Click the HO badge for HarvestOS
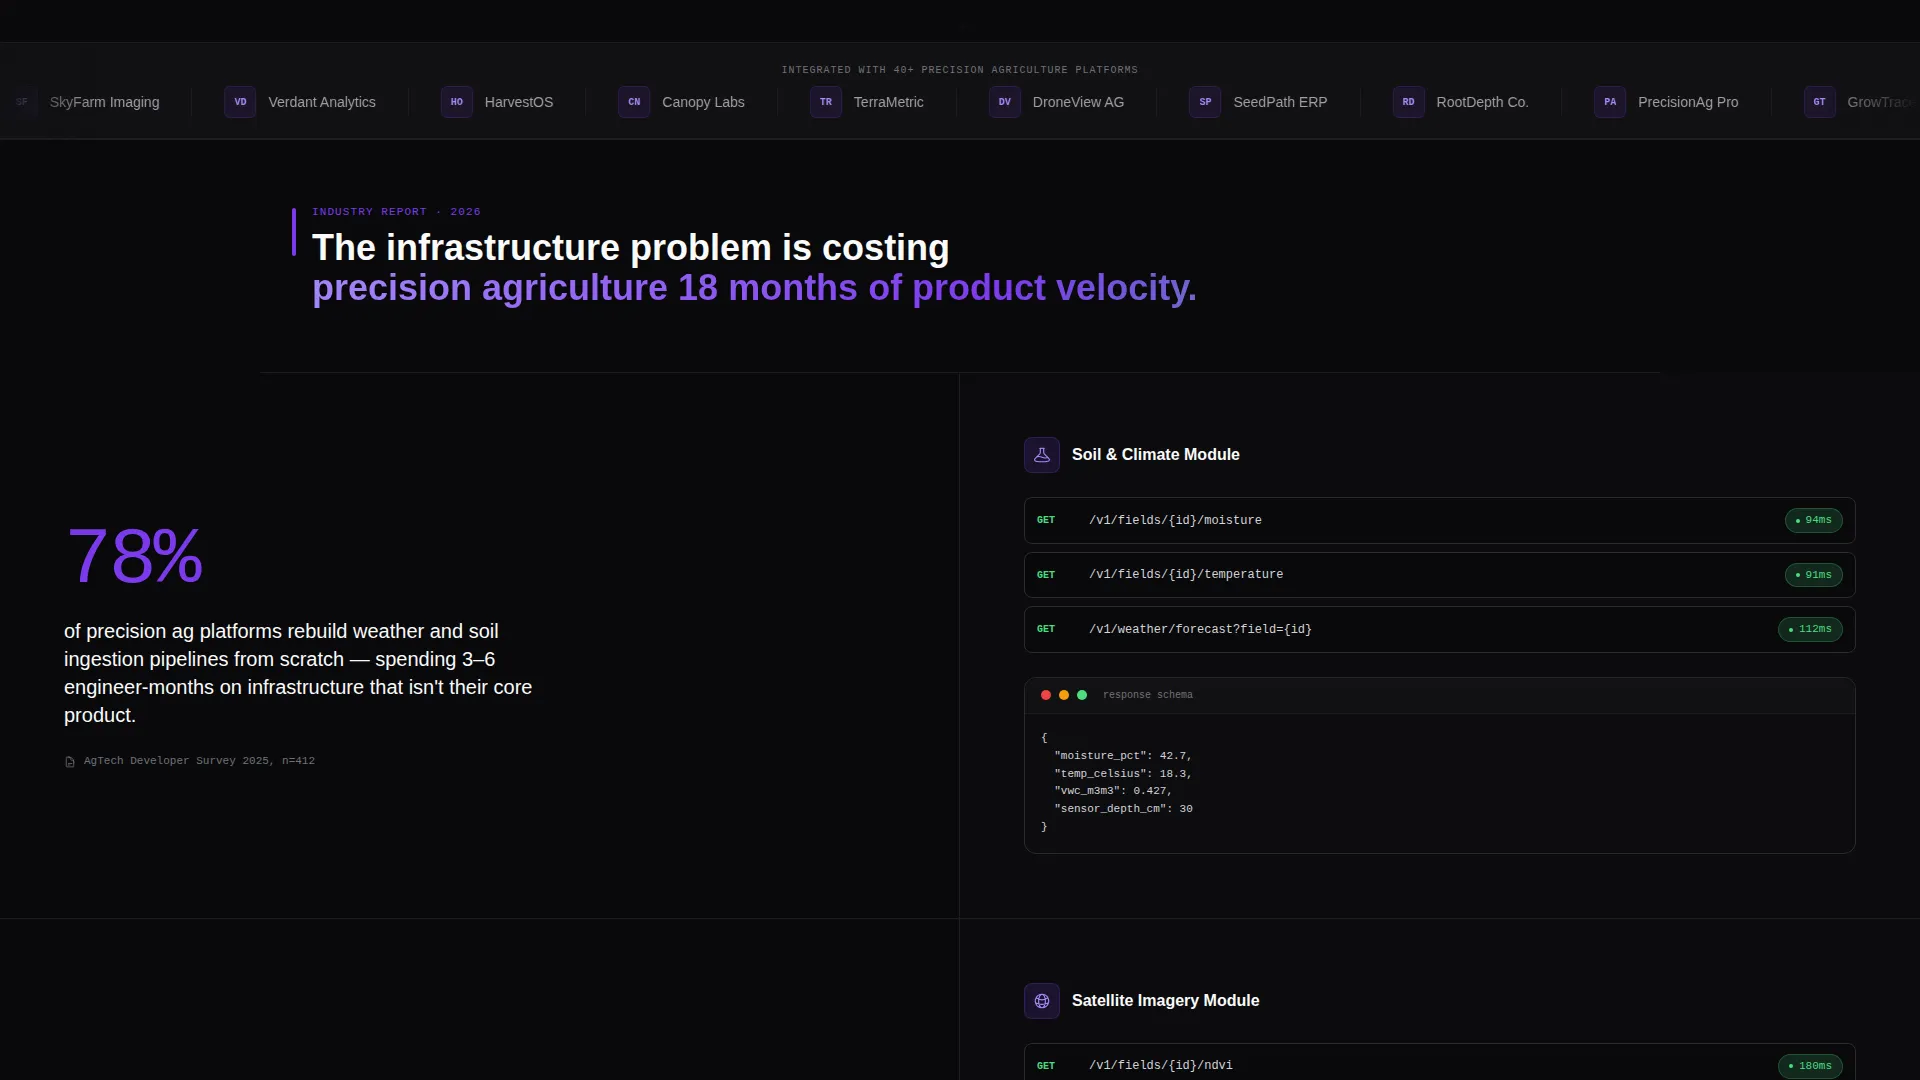Screen dimensions: 1920x1080 (456, 102)
